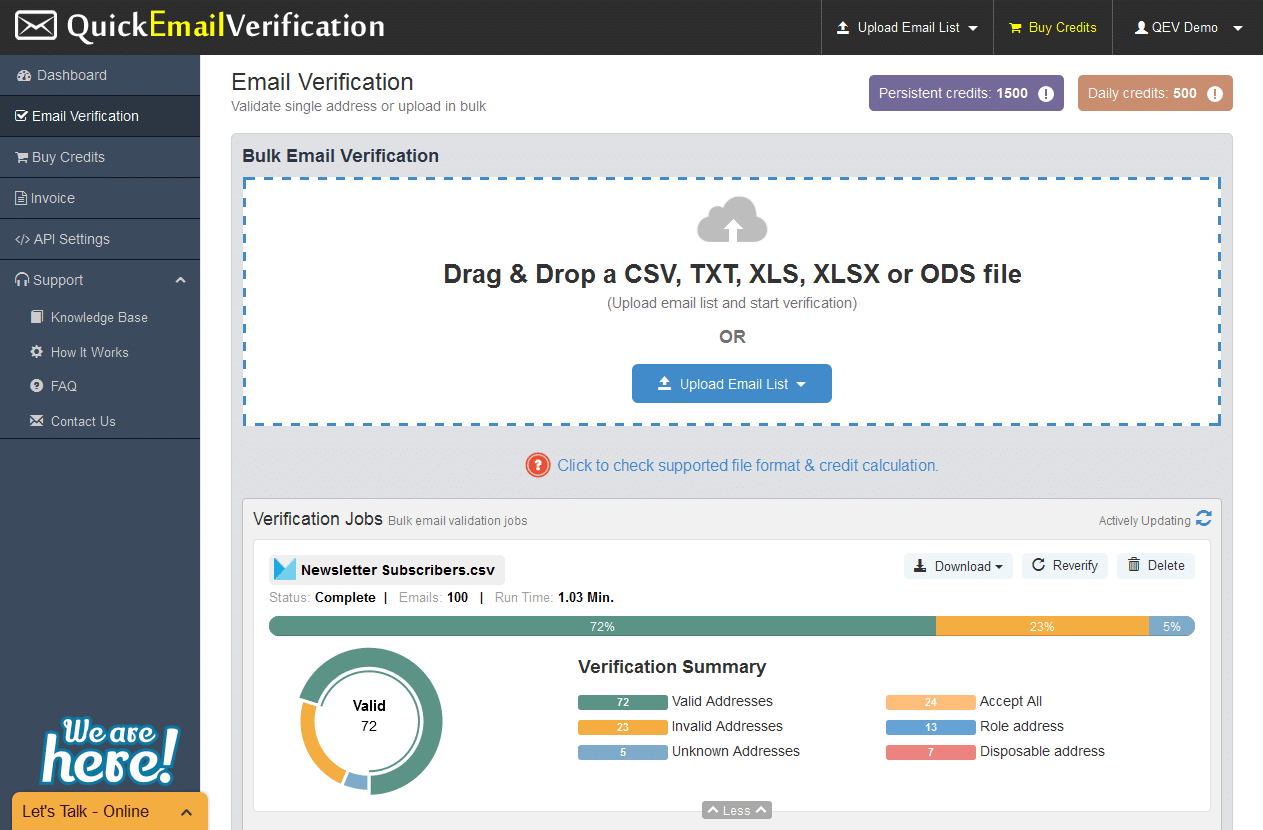Click the Daily credits 500 badge
The image size is (1263, 830).
pos(1155,94)
